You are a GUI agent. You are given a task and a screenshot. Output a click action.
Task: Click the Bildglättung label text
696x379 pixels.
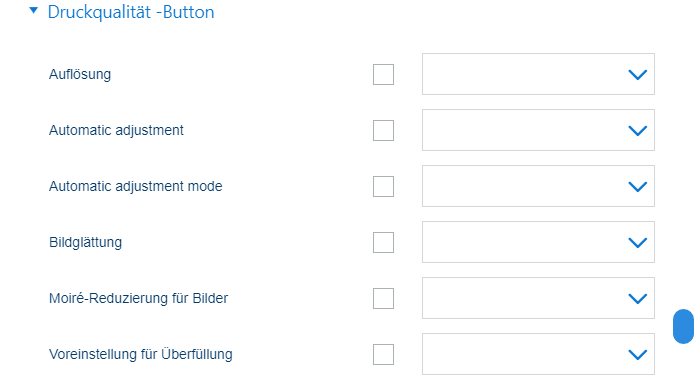(85, 242)
